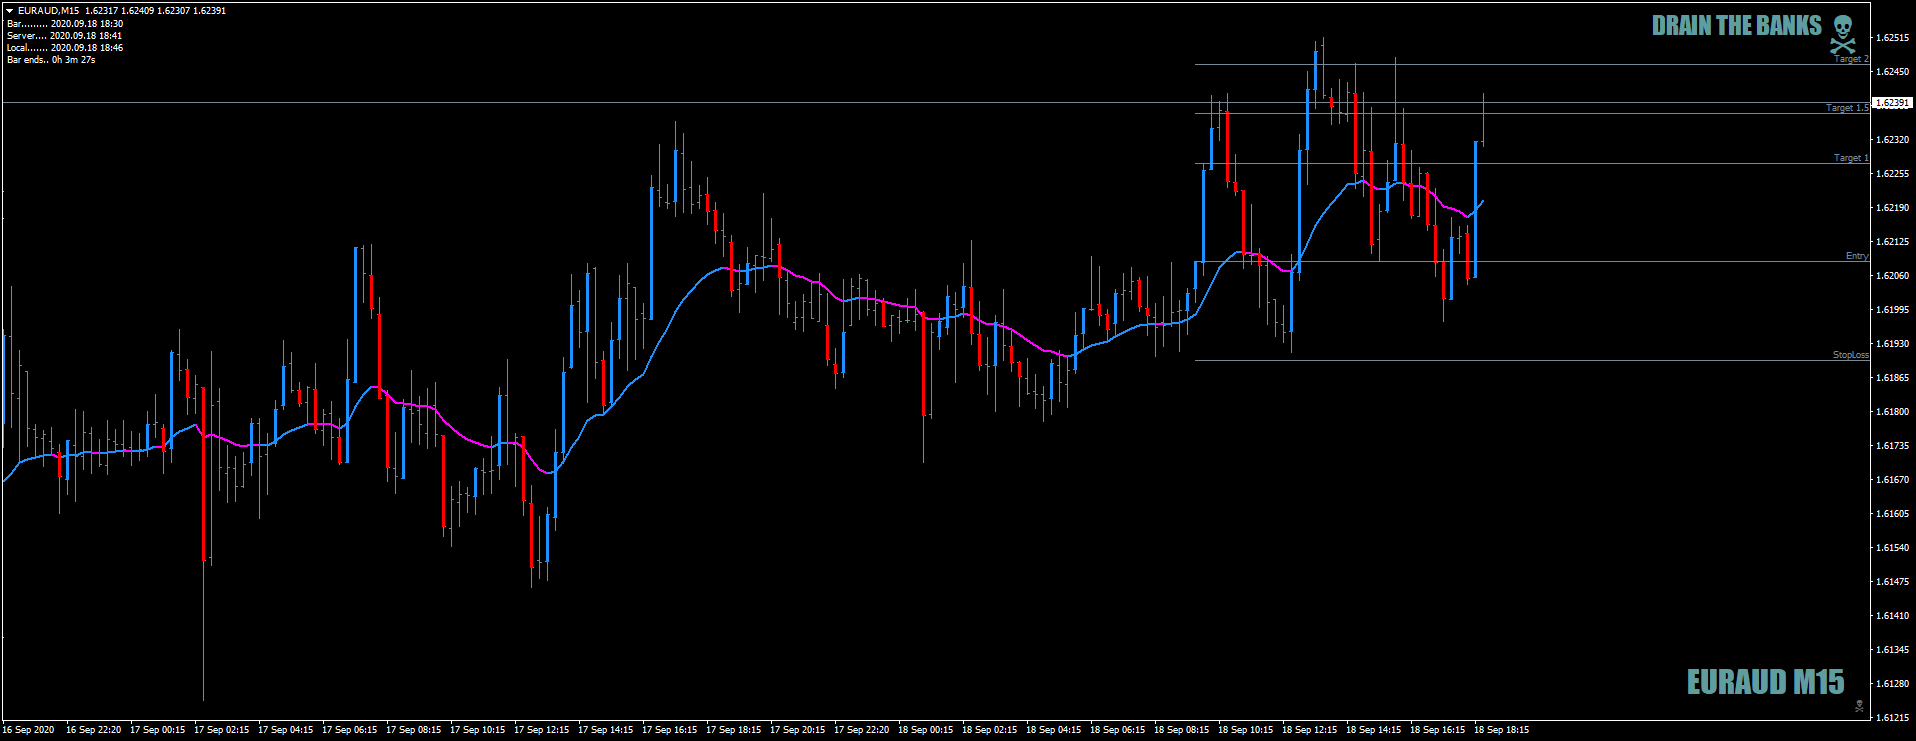
Task: Click the 1.61475 price scale value
Action: 1892,582
